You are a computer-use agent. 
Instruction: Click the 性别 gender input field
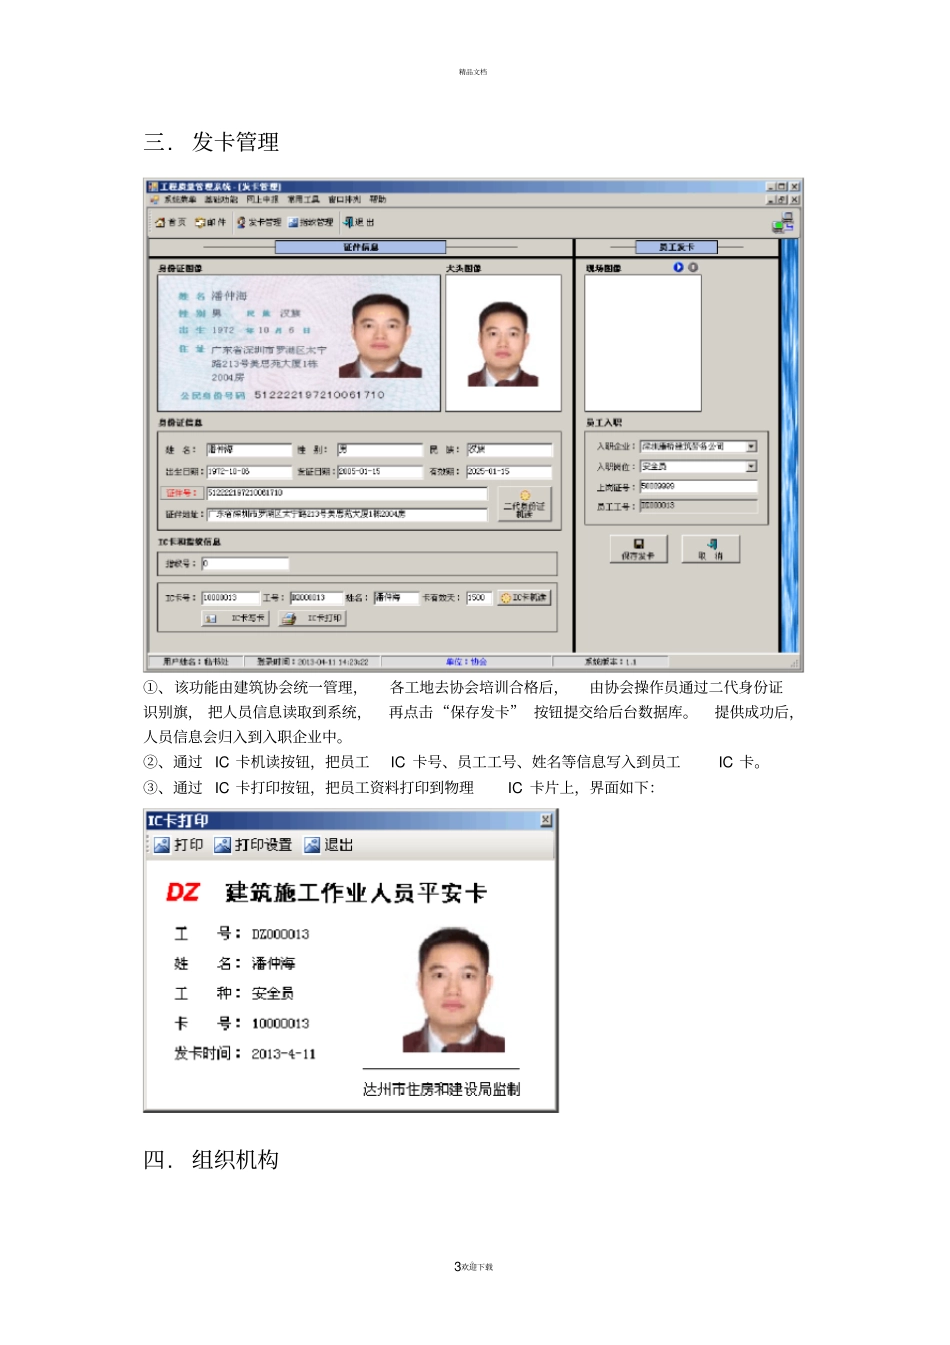click(x=379, y=450)
